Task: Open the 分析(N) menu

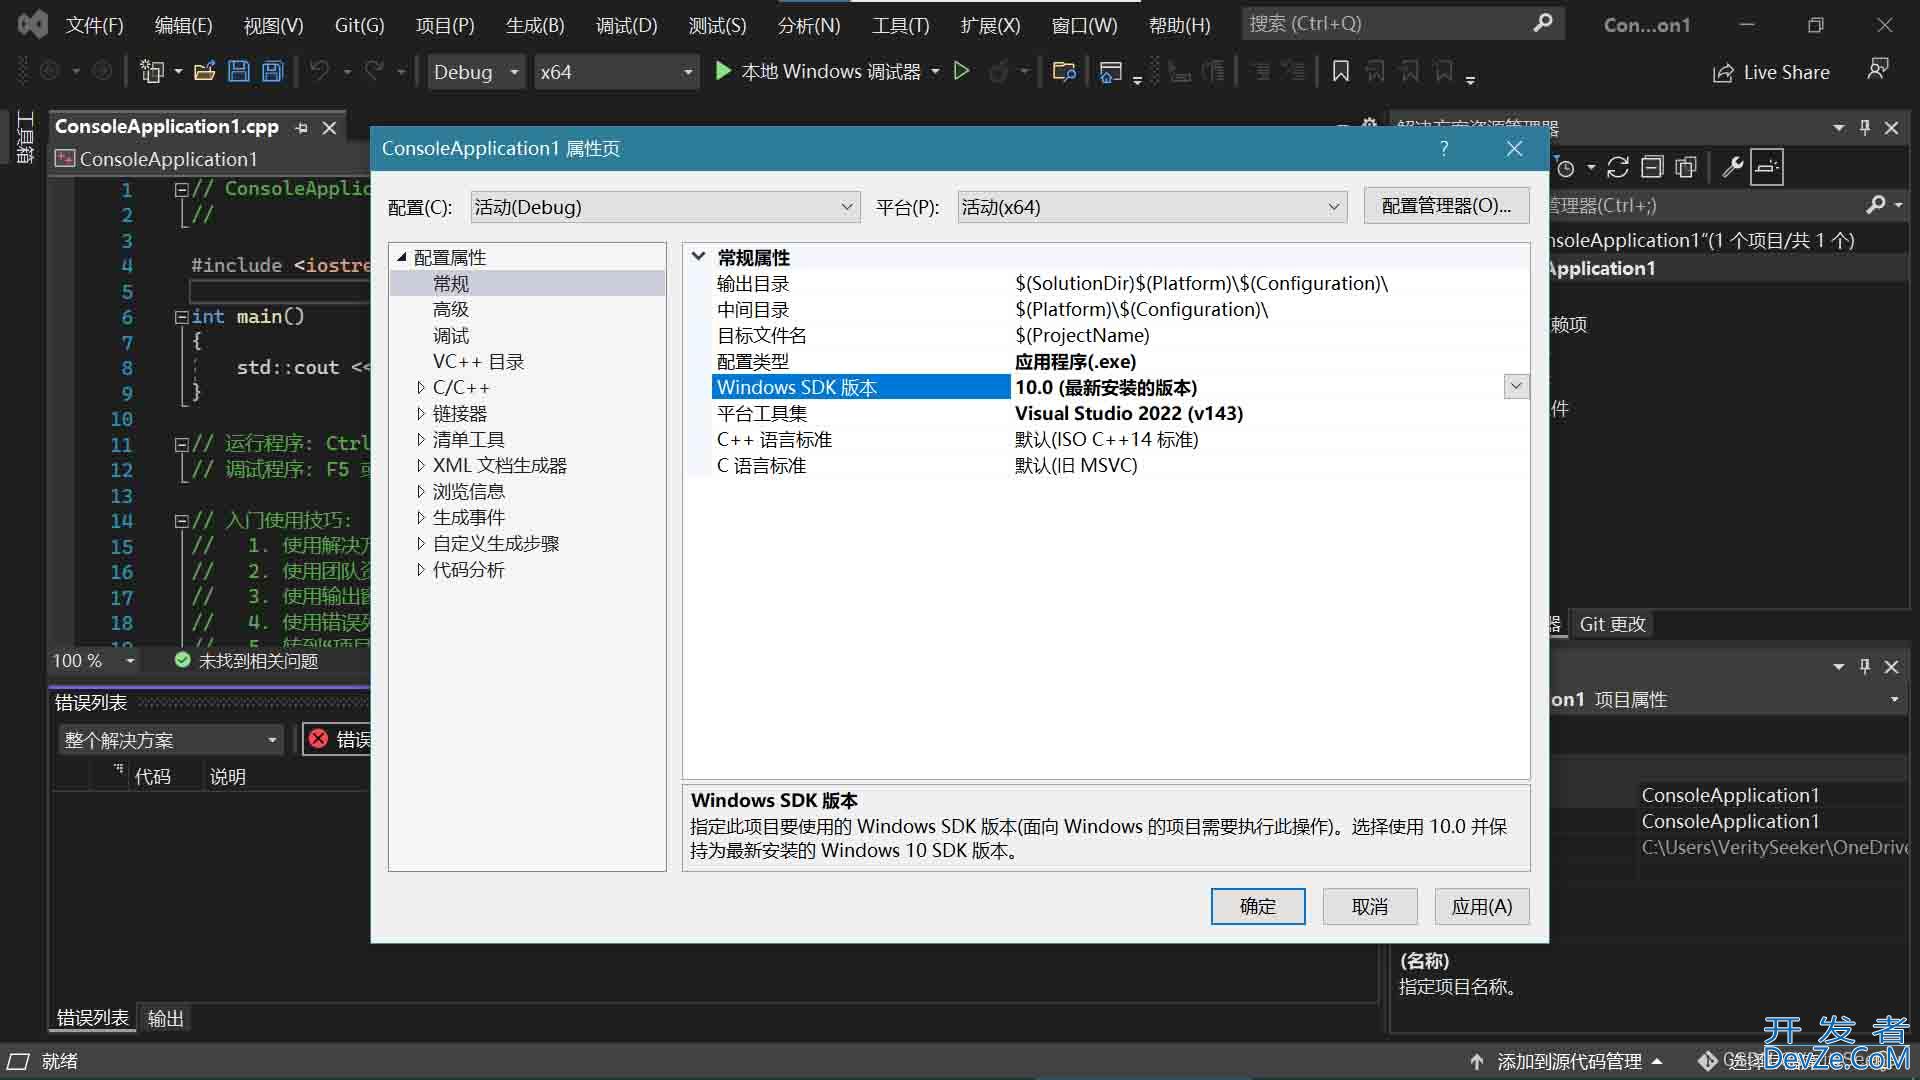Action: coord(810,24)
